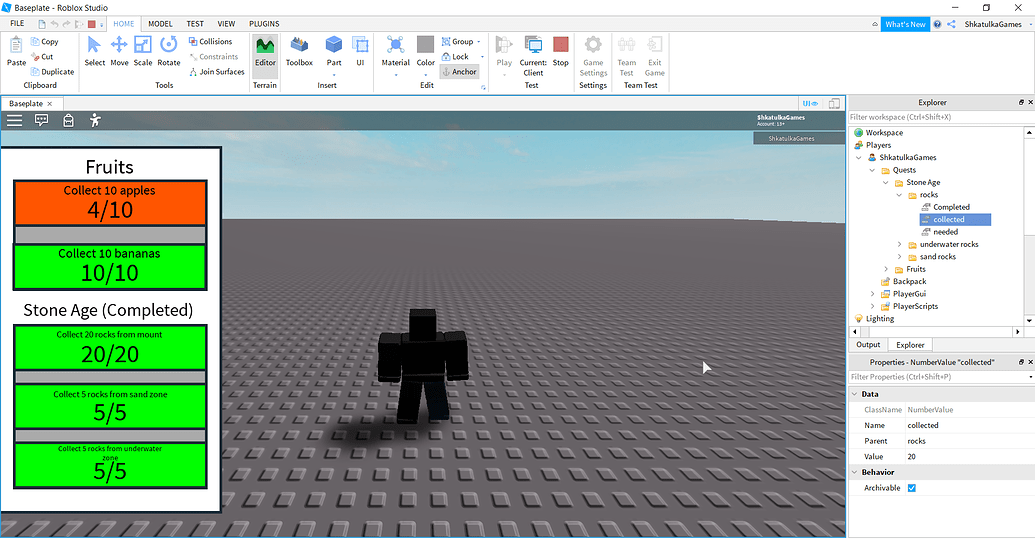
Task: Click the Value field showing 20
Action: pyautogui.click(x=969, y=457)
